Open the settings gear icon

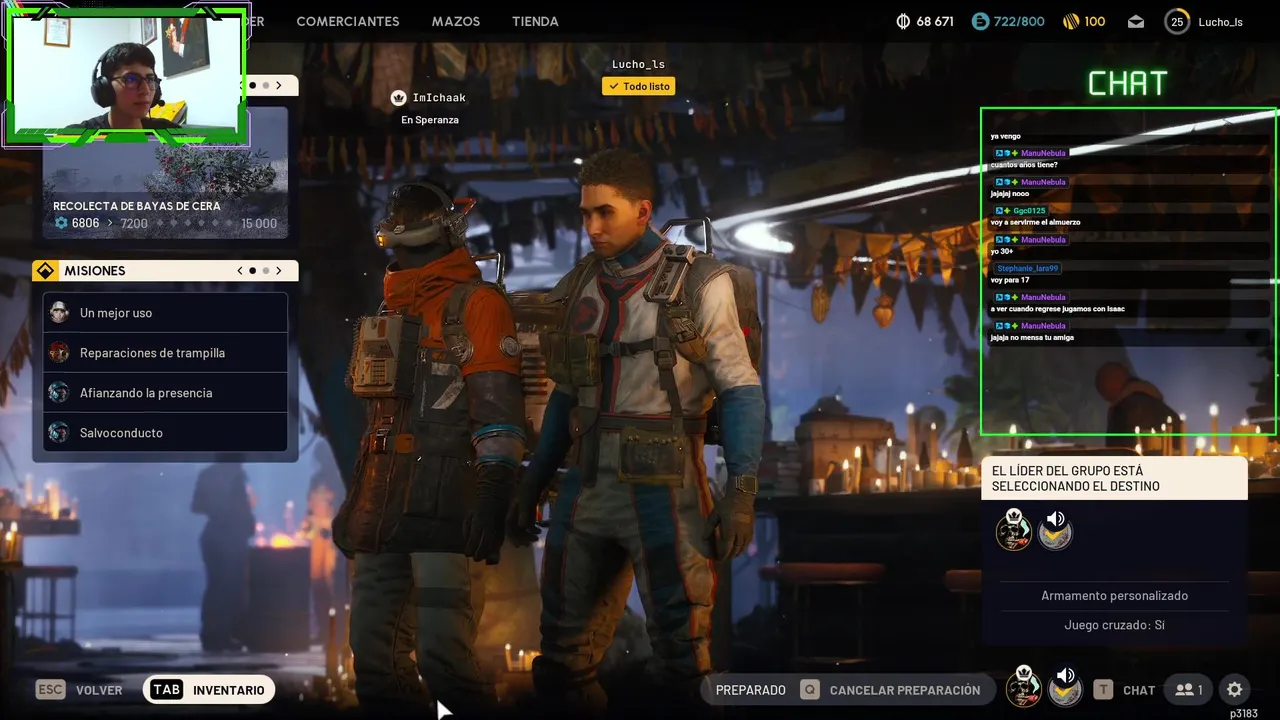click(1235, 689)
